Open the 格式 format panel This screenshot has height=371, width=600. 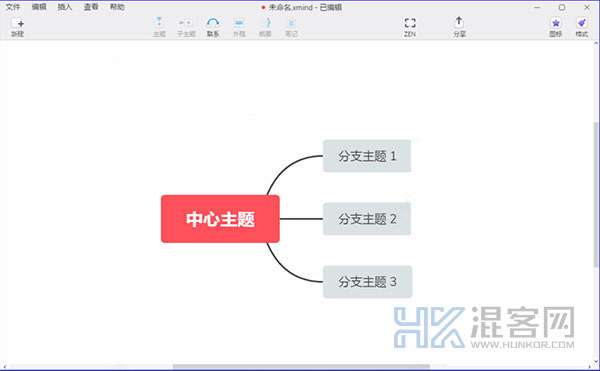click(x=582, y=27)
